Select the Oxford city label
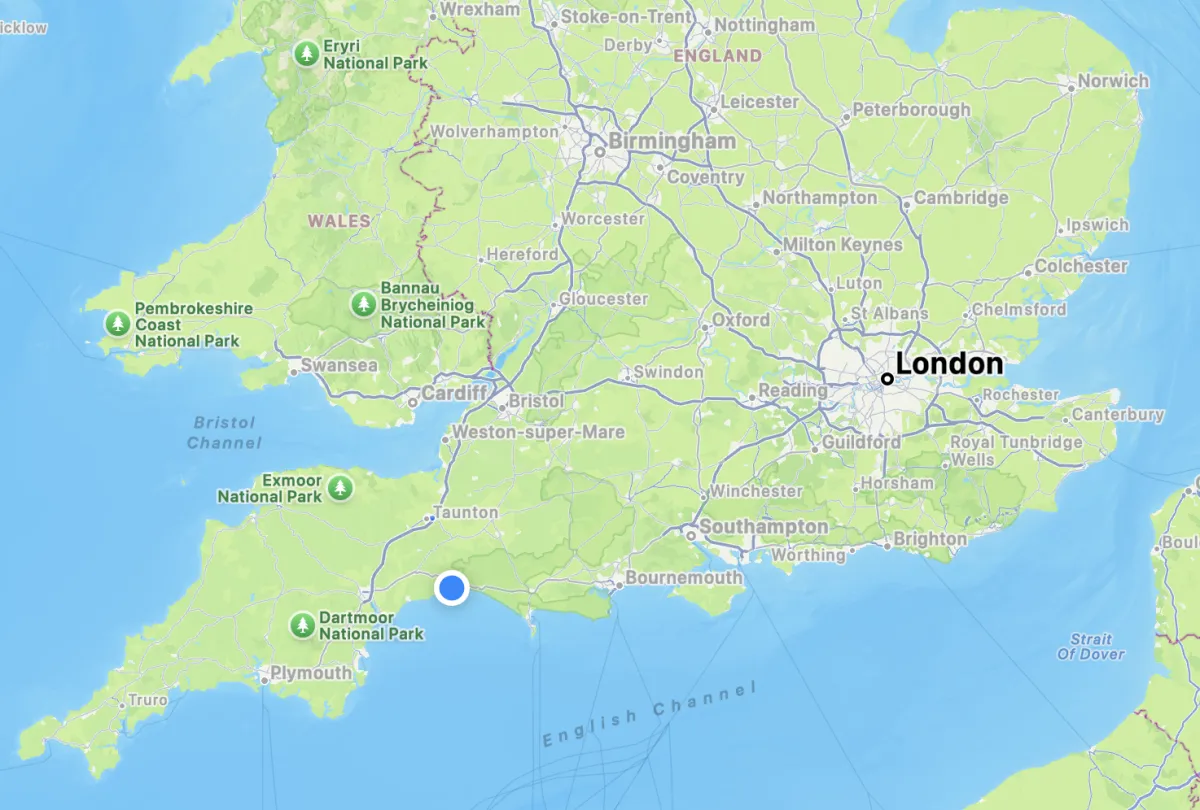The height and width of the screenshot is (810, 1200). [x=741, y=320]
